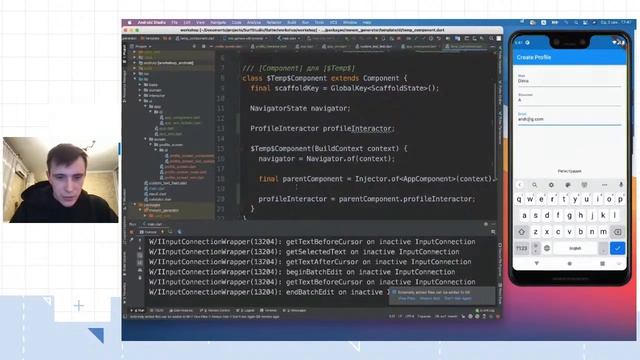Click the Create Profile app bar title

pyautogui.click(x=533, y=58)
